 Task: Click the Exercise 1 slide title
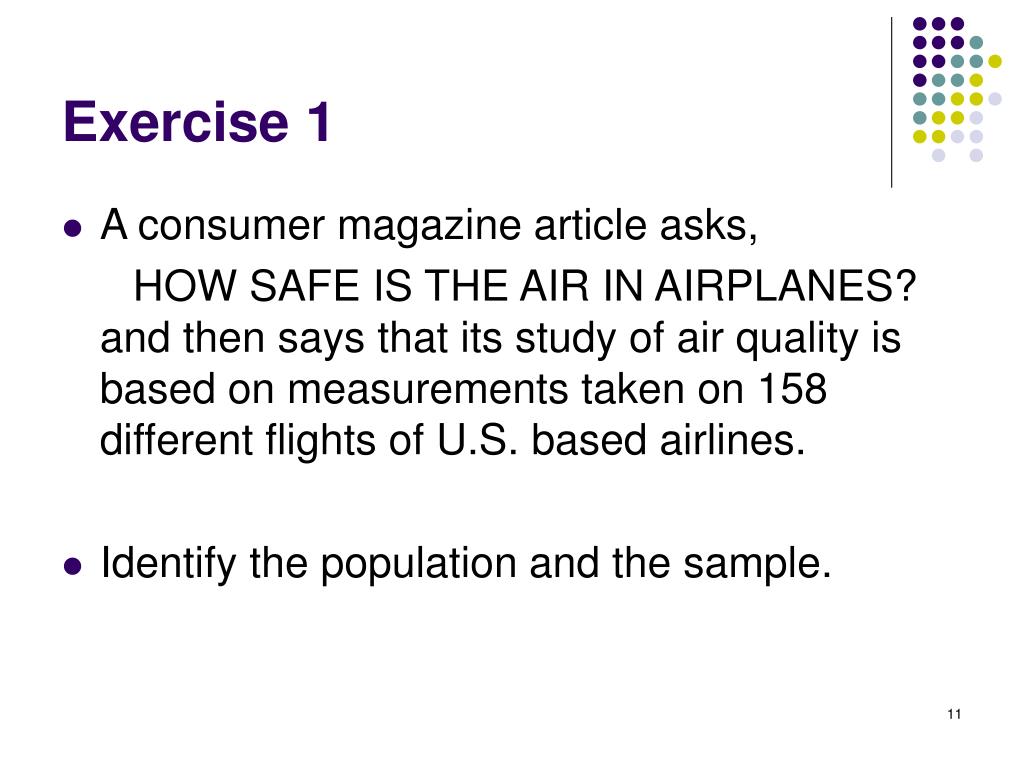point(197,121)
